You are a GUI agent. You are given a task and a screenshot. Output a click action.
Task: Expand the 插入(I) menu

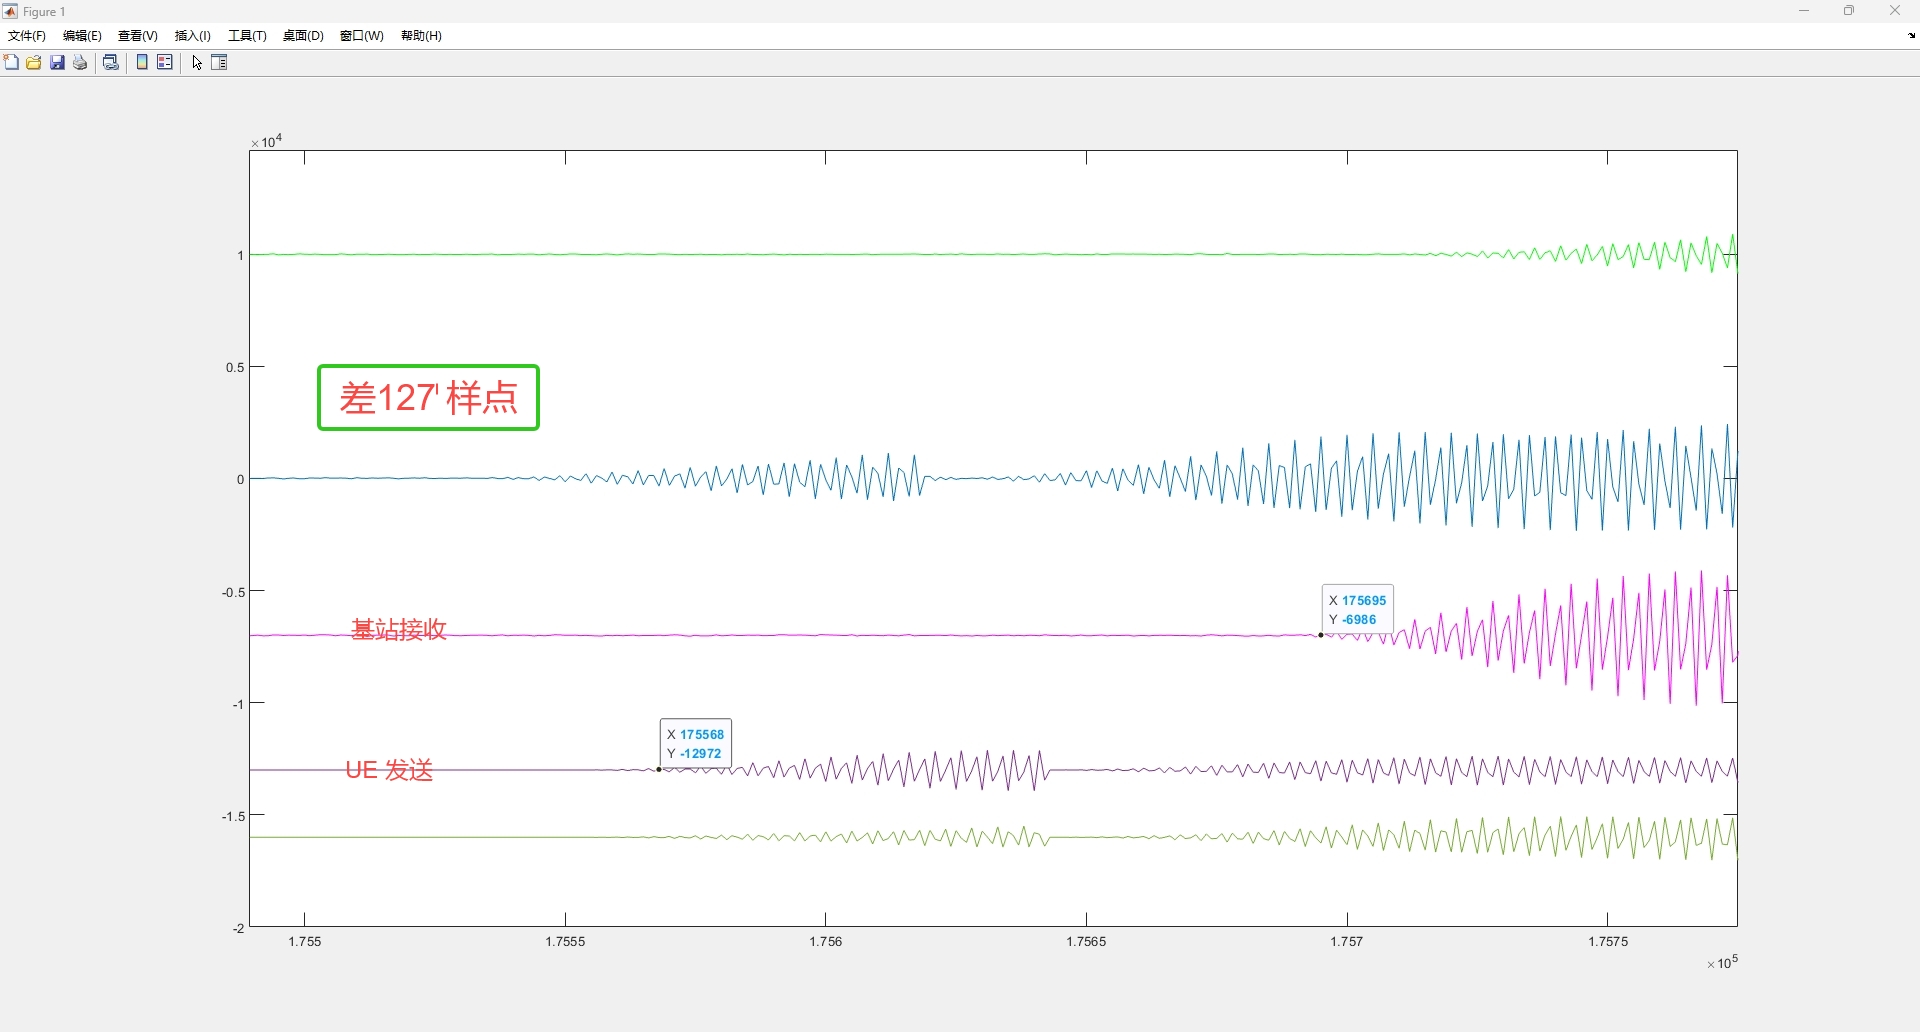click(193, 36)
